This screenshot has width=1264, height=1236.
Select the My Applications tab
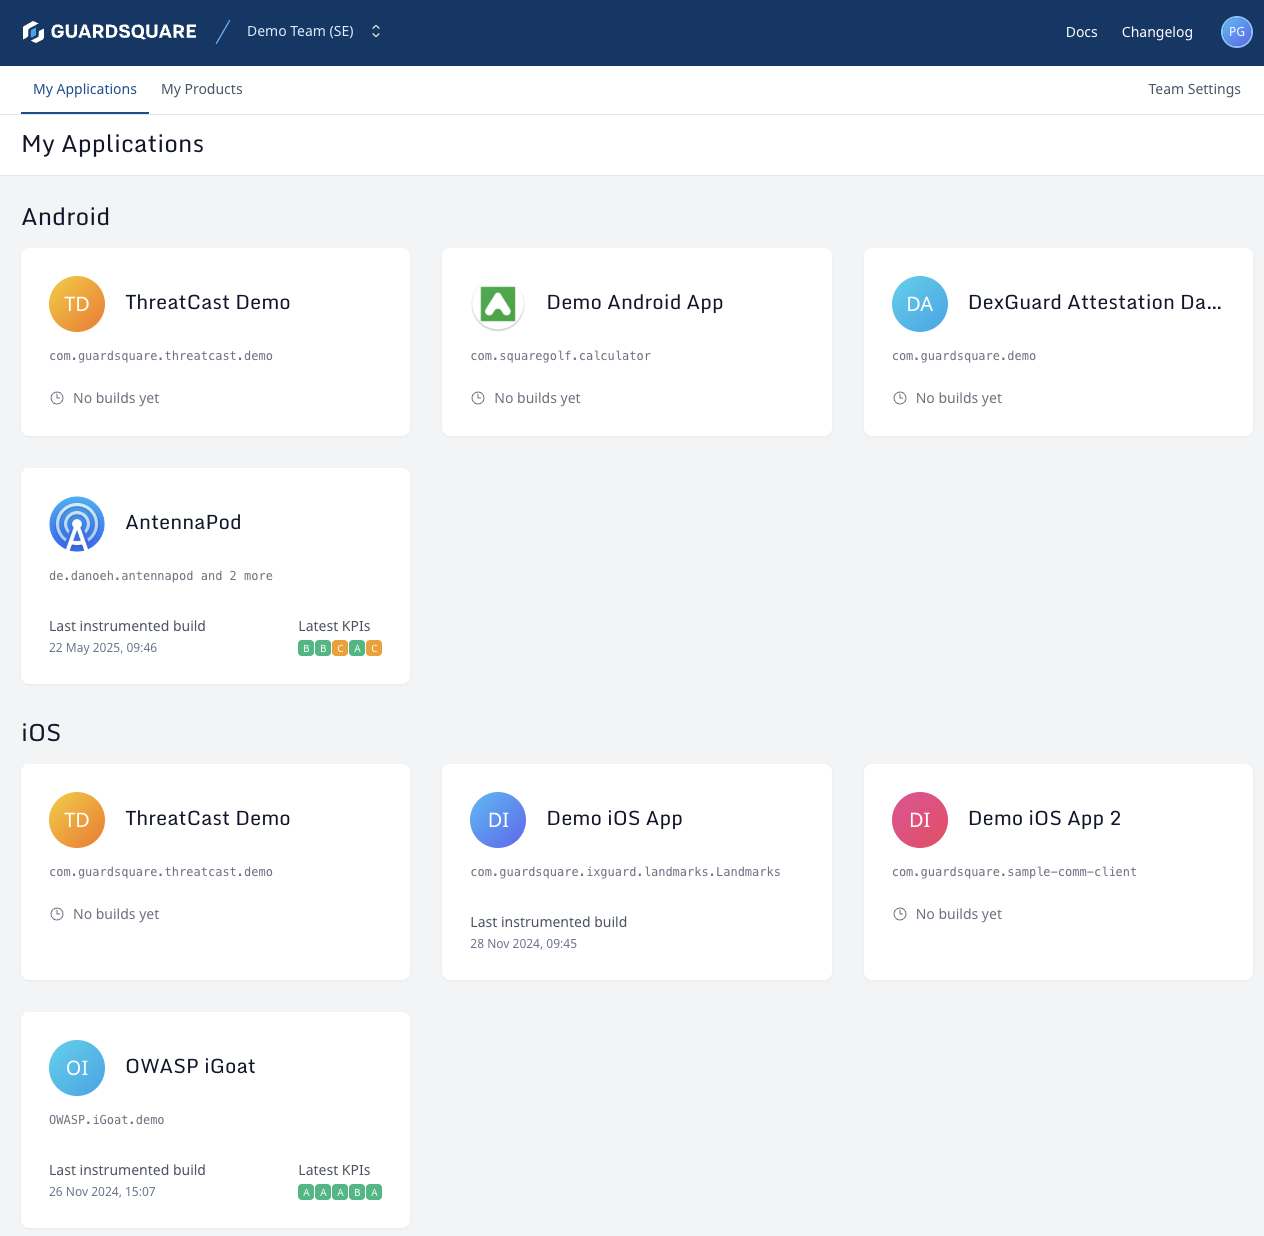[x=85, y=89]
